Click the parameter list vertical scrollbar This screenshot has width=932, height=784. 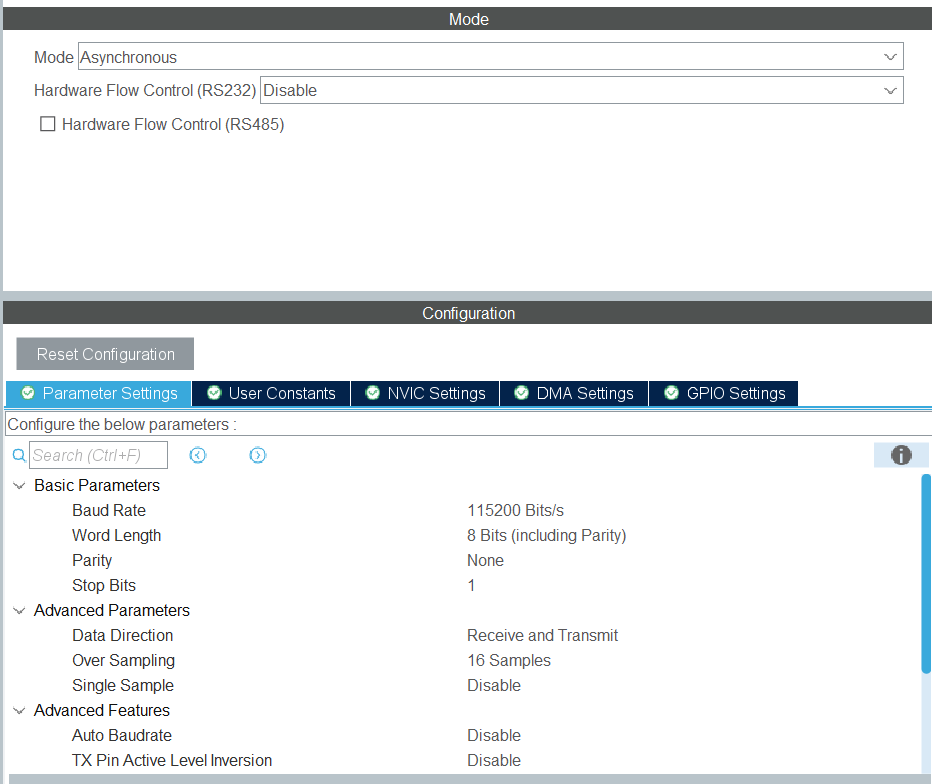point(926,574)
